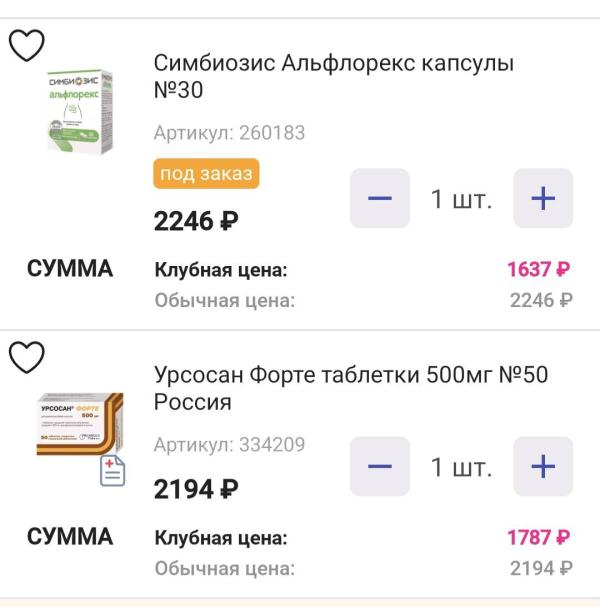Tap the 1637 ₽ club price

[x=538, y=269]
